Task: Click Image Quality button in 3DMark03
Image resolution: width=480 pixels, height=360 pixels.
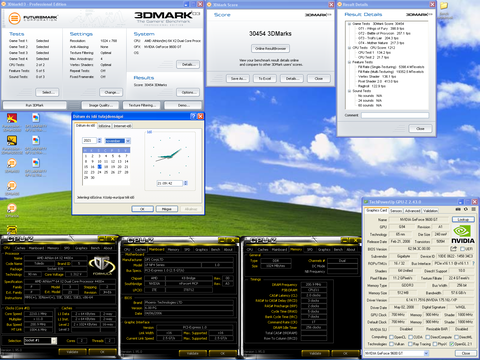Action: pos(100,105)
